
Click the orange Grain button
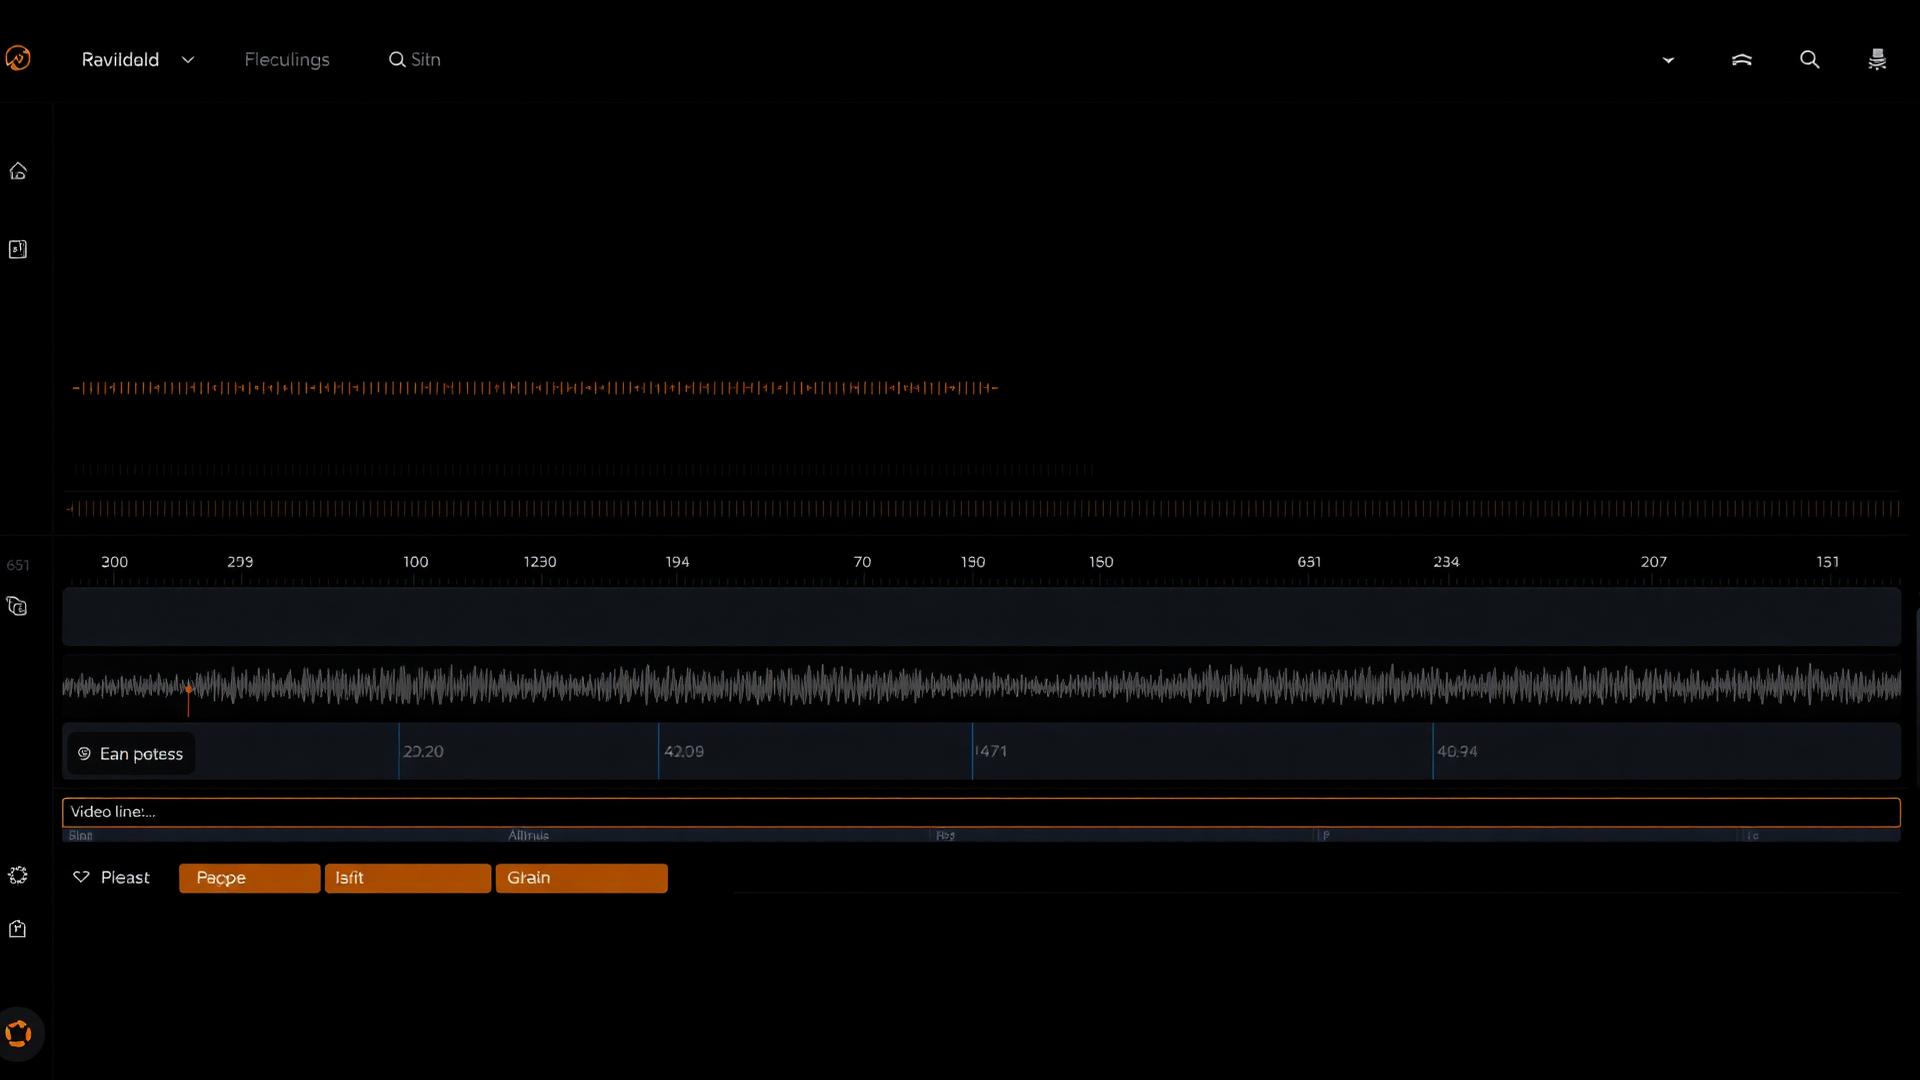[582, 878]
